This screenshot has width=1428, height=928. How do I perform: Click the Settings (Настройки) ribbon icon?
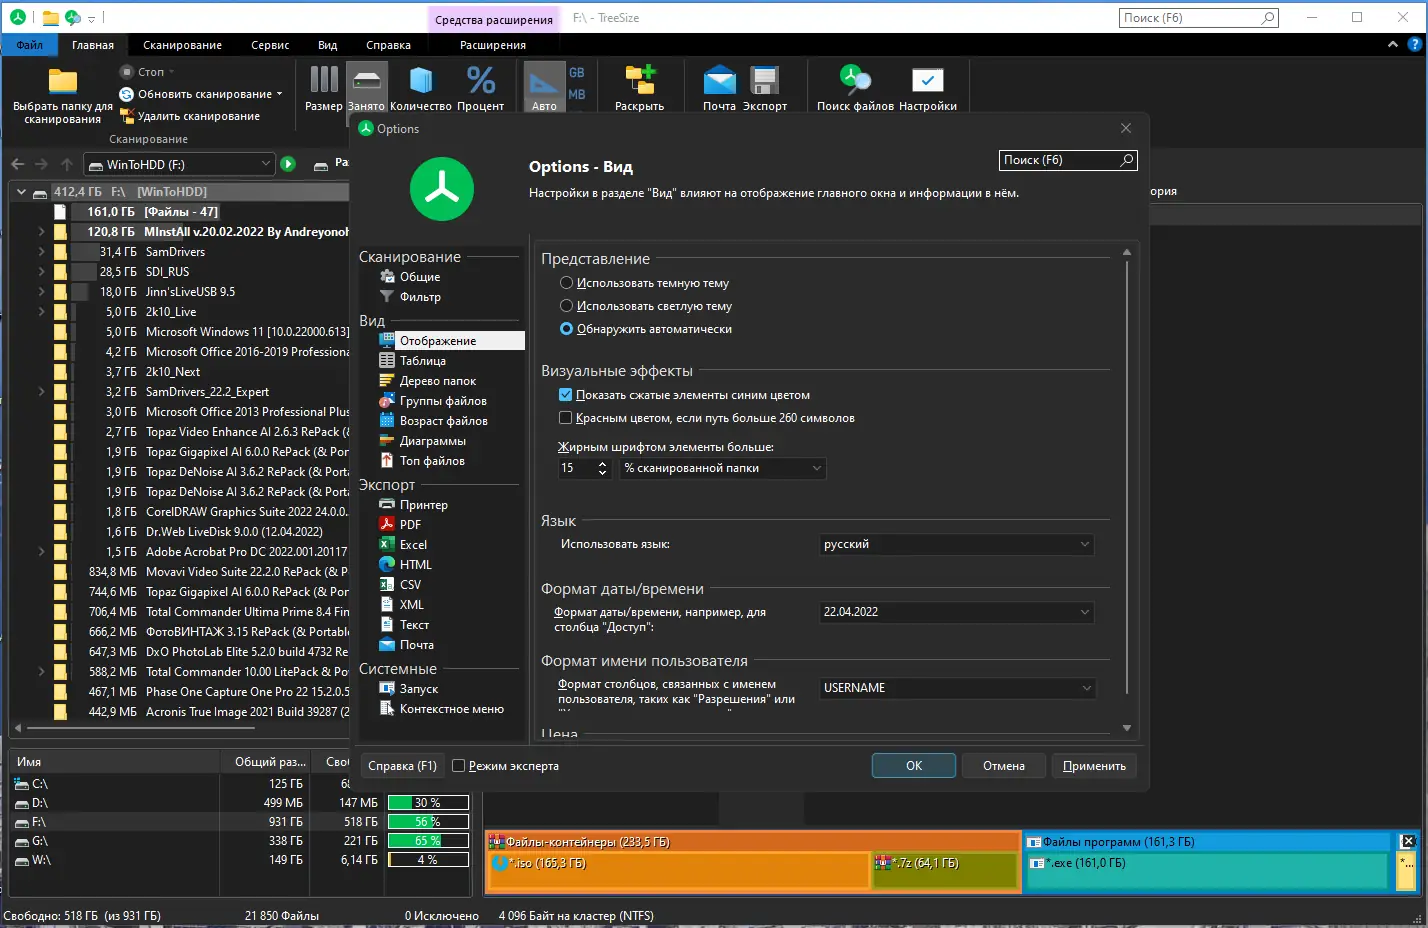(928, 80)
